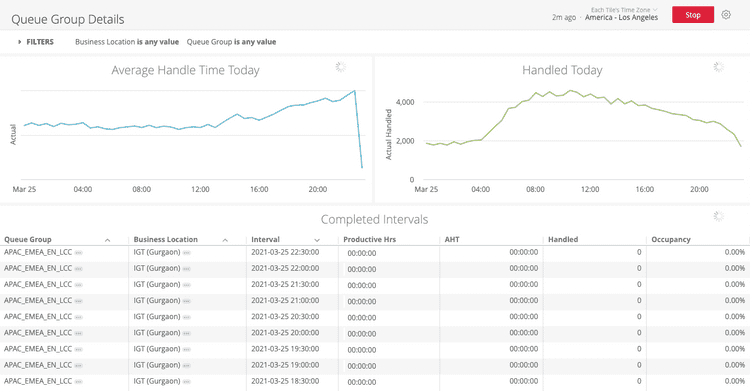Click the Handled Today loading spinner
This screenshot has height=391, width=750.
coord(718,67)
